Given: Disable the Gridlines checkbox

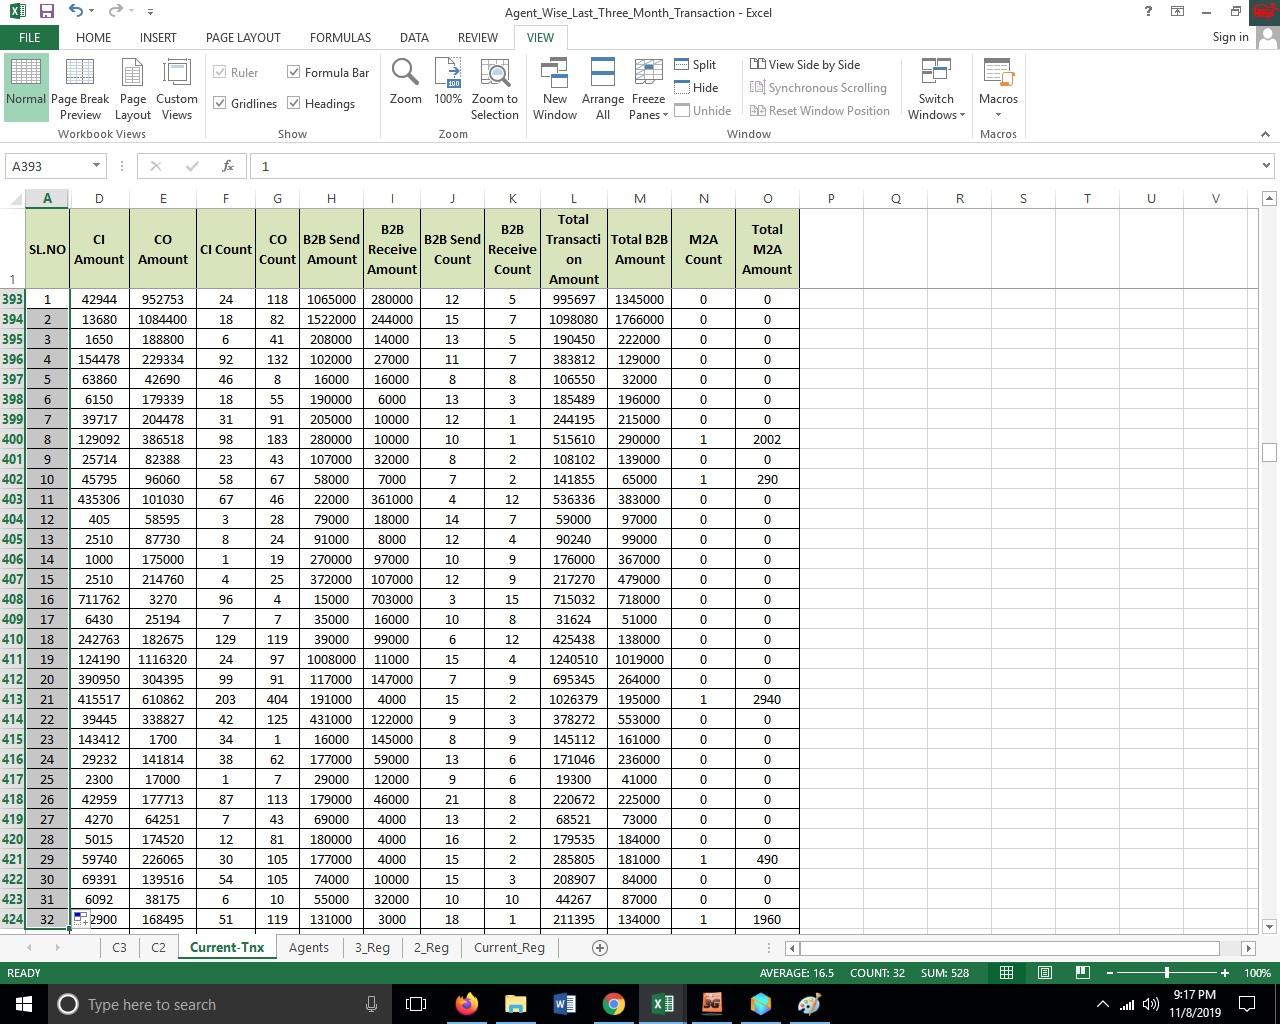Looking at the screenshot, I should click(x=220, y=103).
